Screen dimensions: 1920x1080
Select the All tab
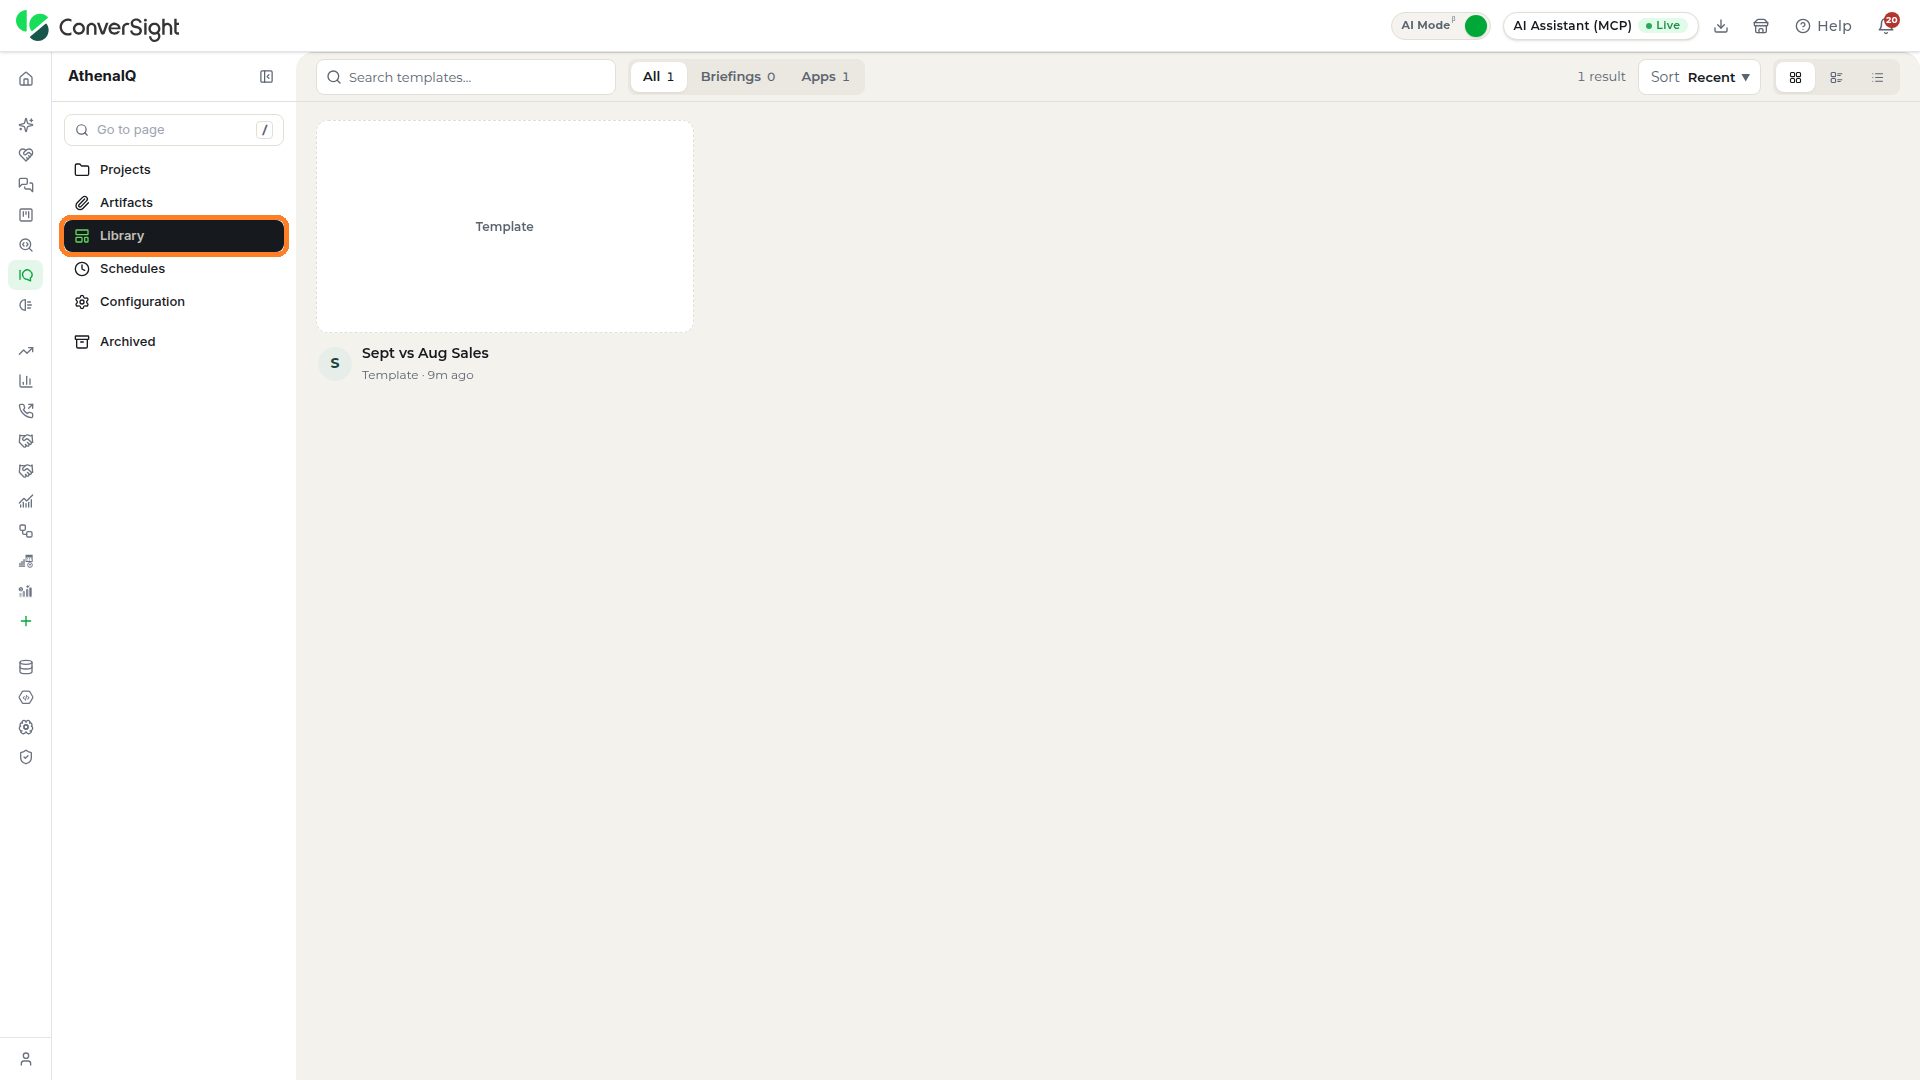658,77
